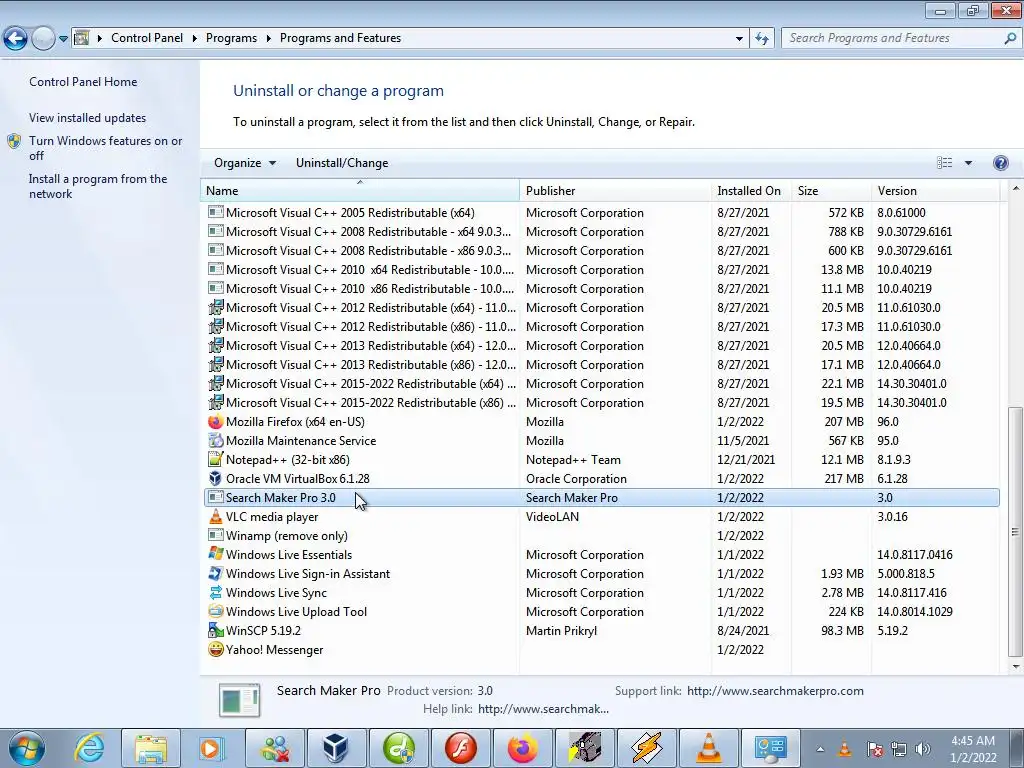
Task: Open Firefox from the taskbar
Action: 522,748
